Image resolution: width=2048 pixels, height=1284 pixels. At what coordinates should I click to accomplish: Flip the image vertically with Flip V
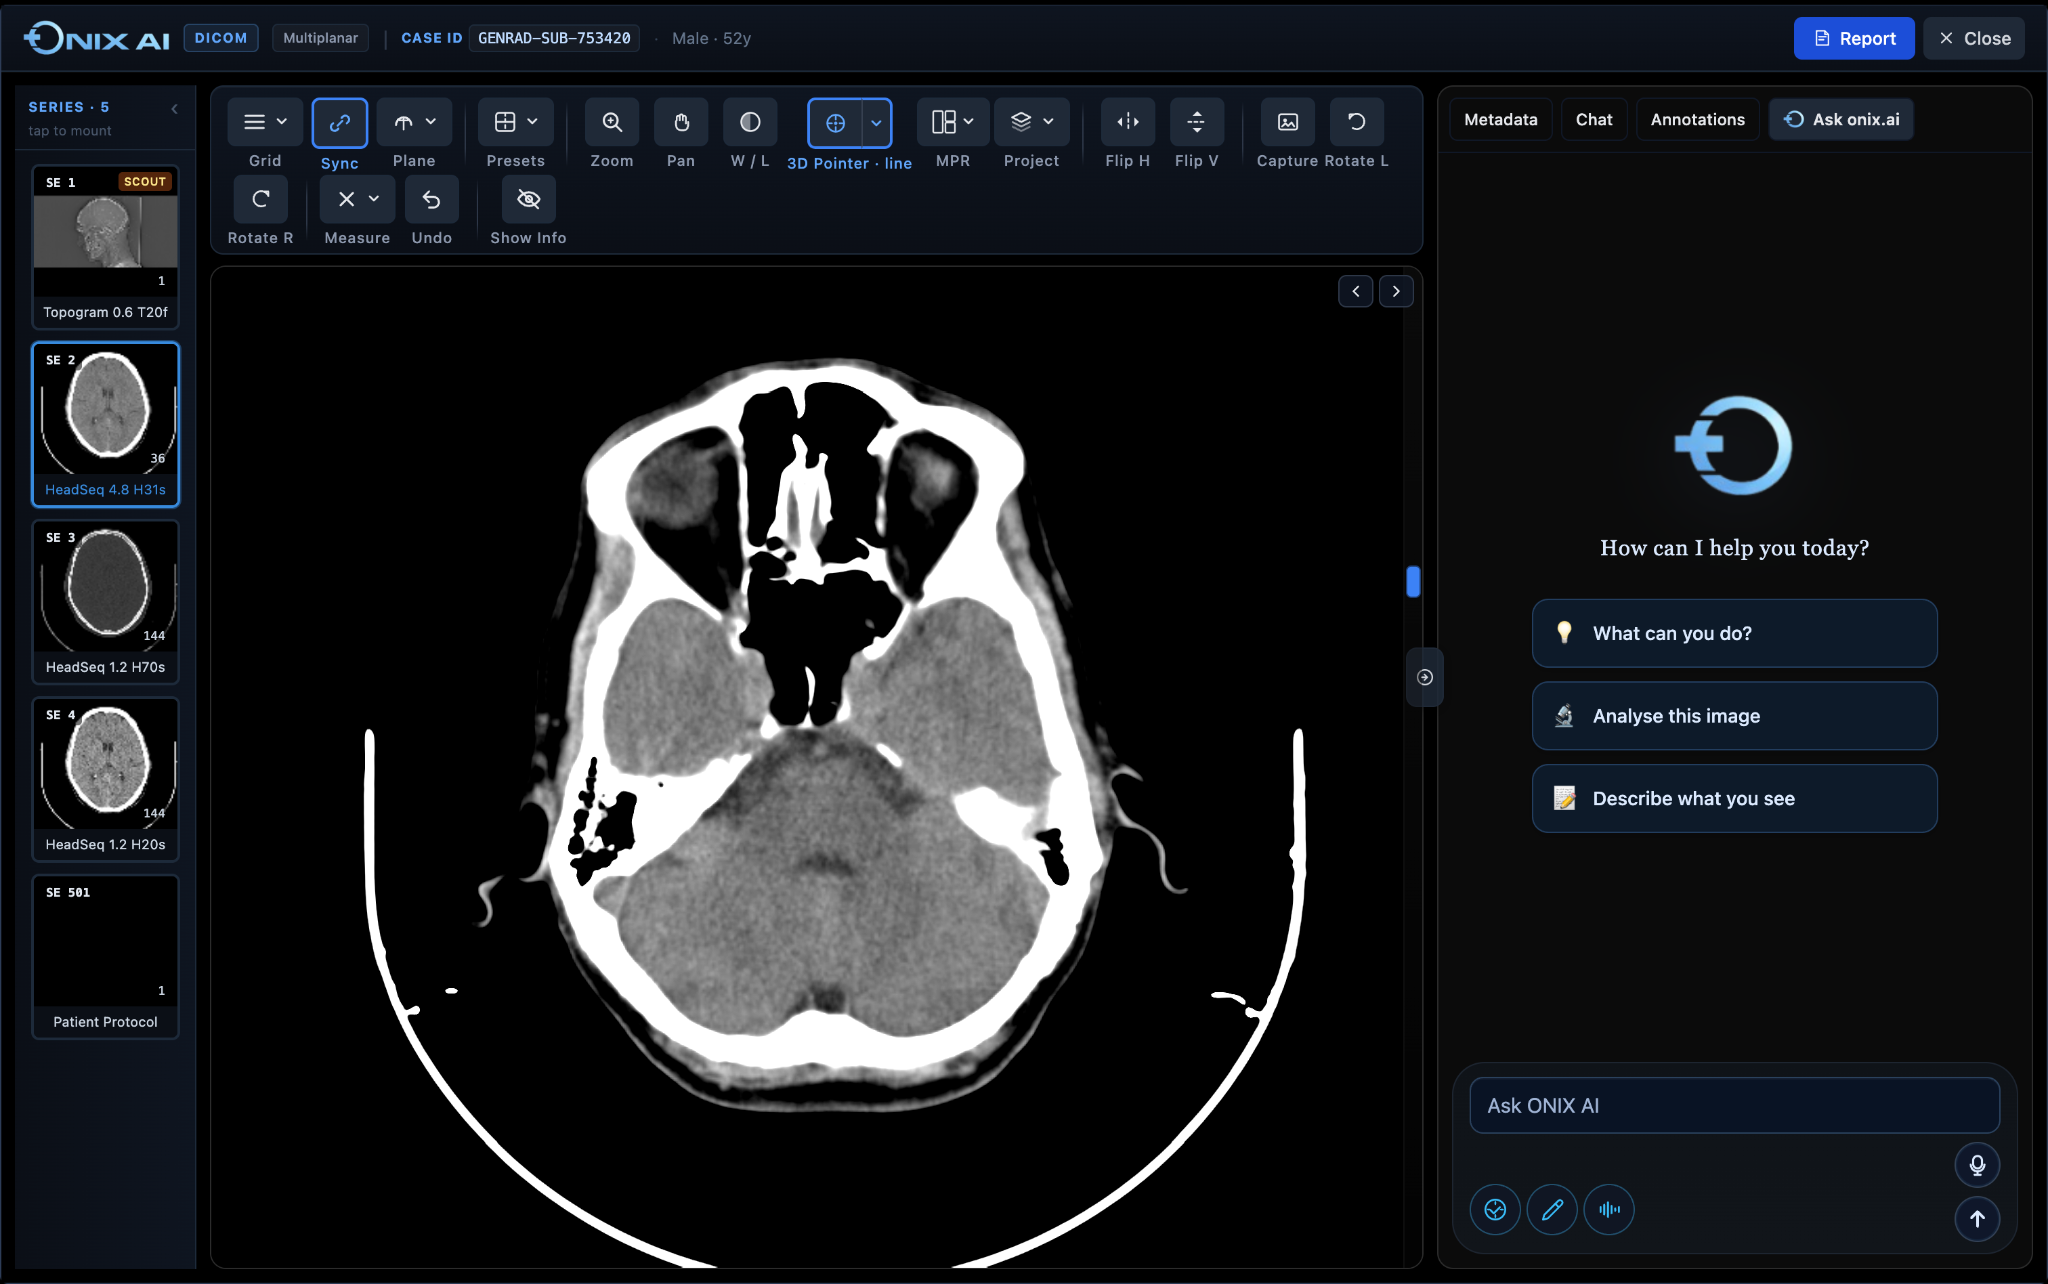[x=1197, y=122]
